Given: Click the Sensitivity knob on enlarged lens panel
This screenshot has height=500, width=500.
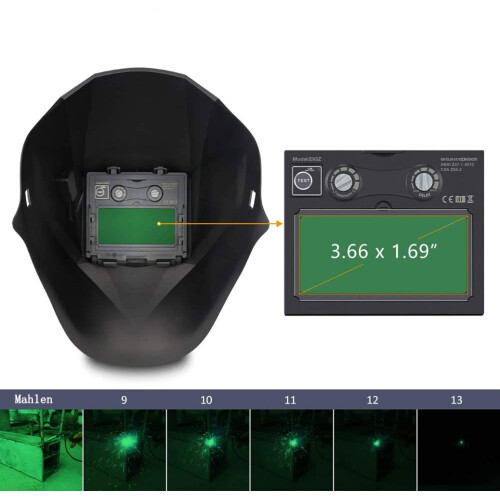Looking at the screenshot, I should [x=343, y=182].
